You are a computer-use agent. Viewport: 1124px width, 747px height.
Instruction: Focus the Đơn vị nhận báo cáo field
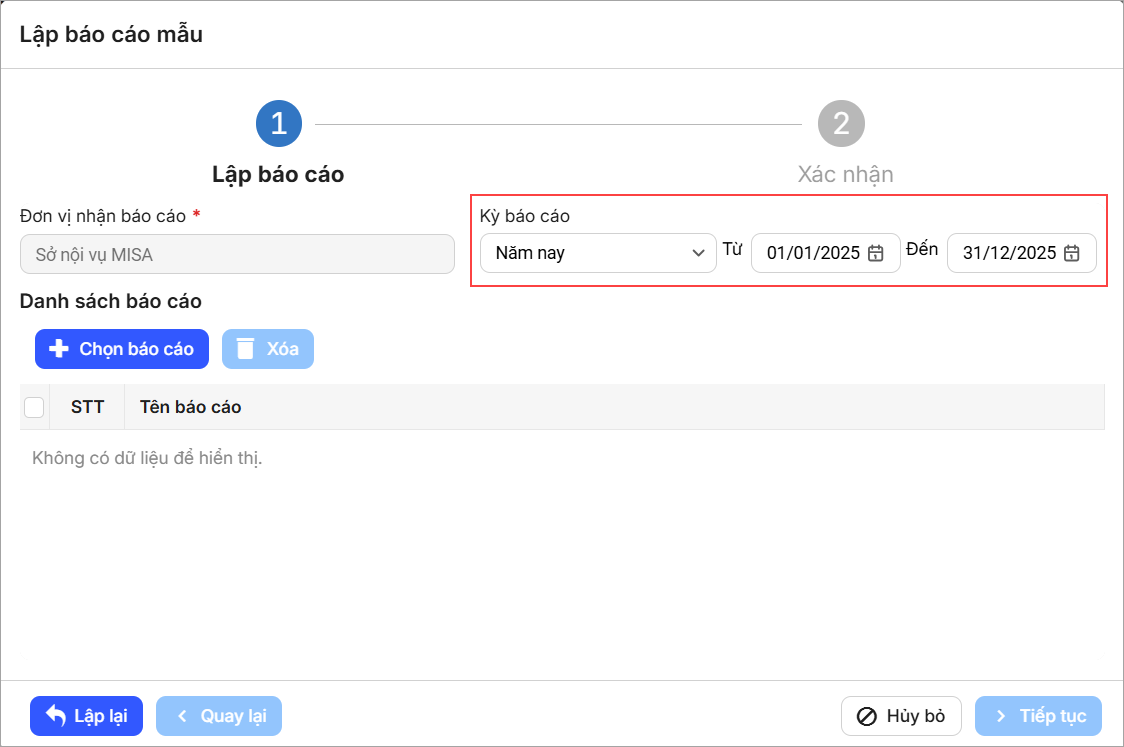[x=237, y=254]
